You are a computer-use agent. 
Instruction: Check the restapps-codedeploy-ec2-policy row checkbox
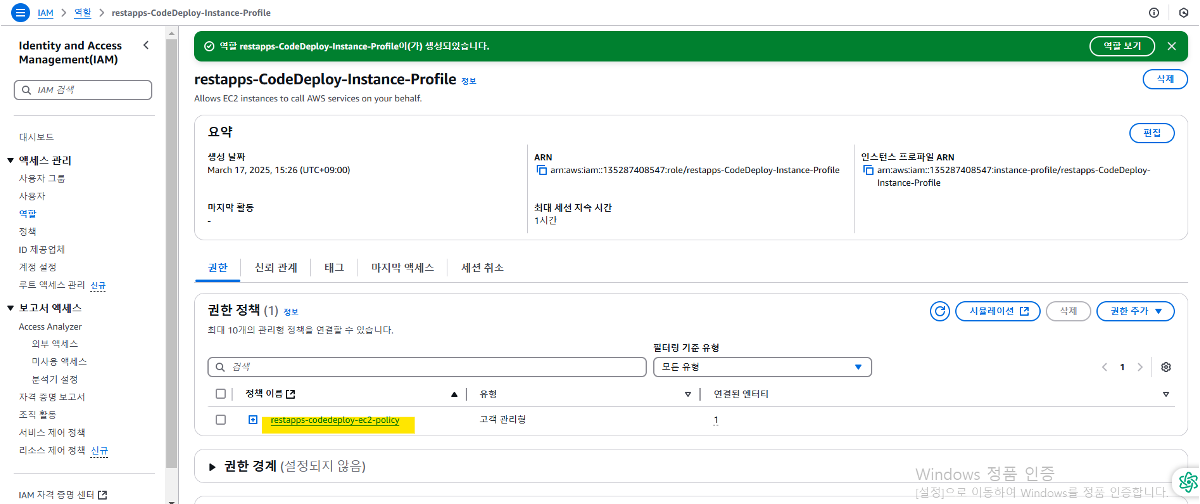pyautogui.click(x=221, y=420)
